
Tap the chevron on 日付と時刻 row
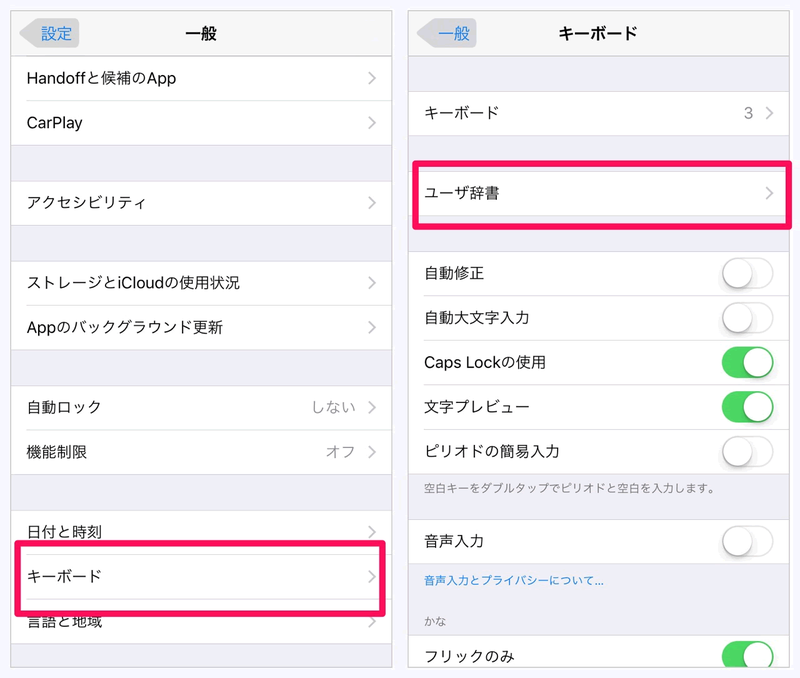[372, 532]
